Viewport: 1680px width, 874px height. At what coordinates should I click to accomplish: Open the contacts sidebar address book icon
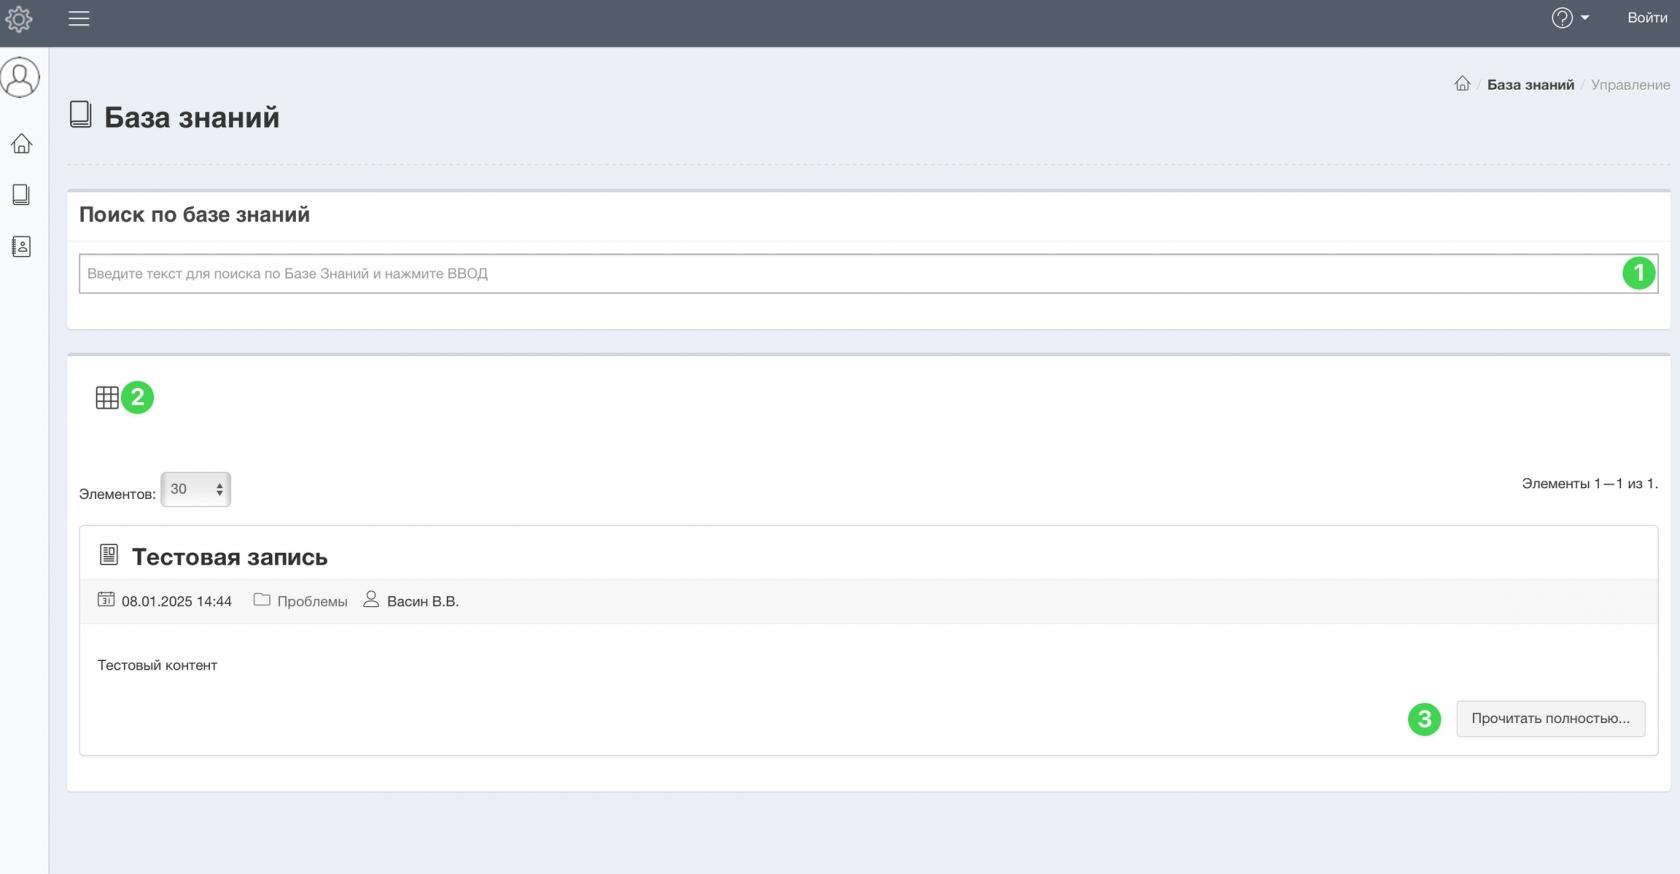coord(21,246)
